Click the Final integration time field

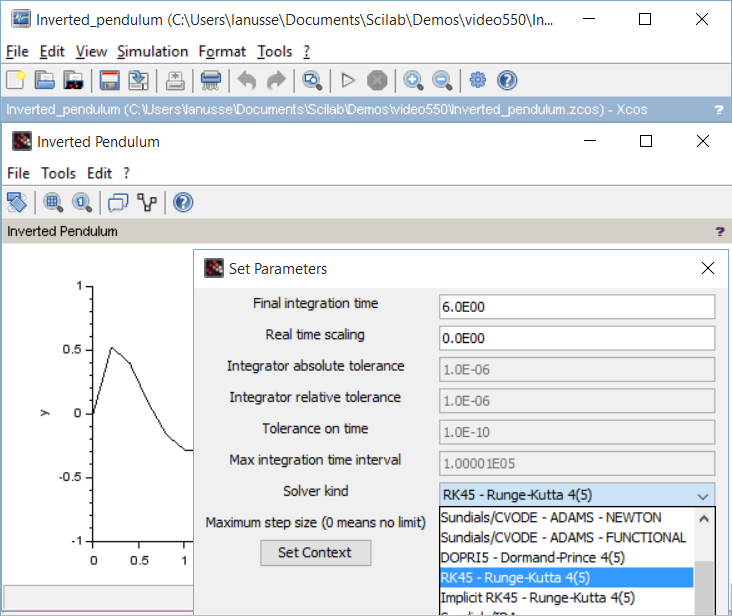point(577,307)
